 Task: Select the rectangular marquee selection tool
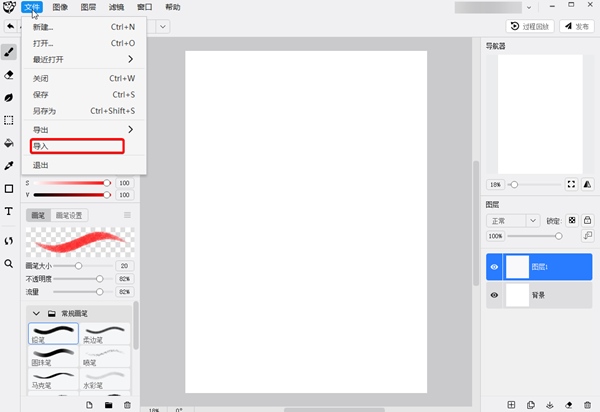pos(9,120)
